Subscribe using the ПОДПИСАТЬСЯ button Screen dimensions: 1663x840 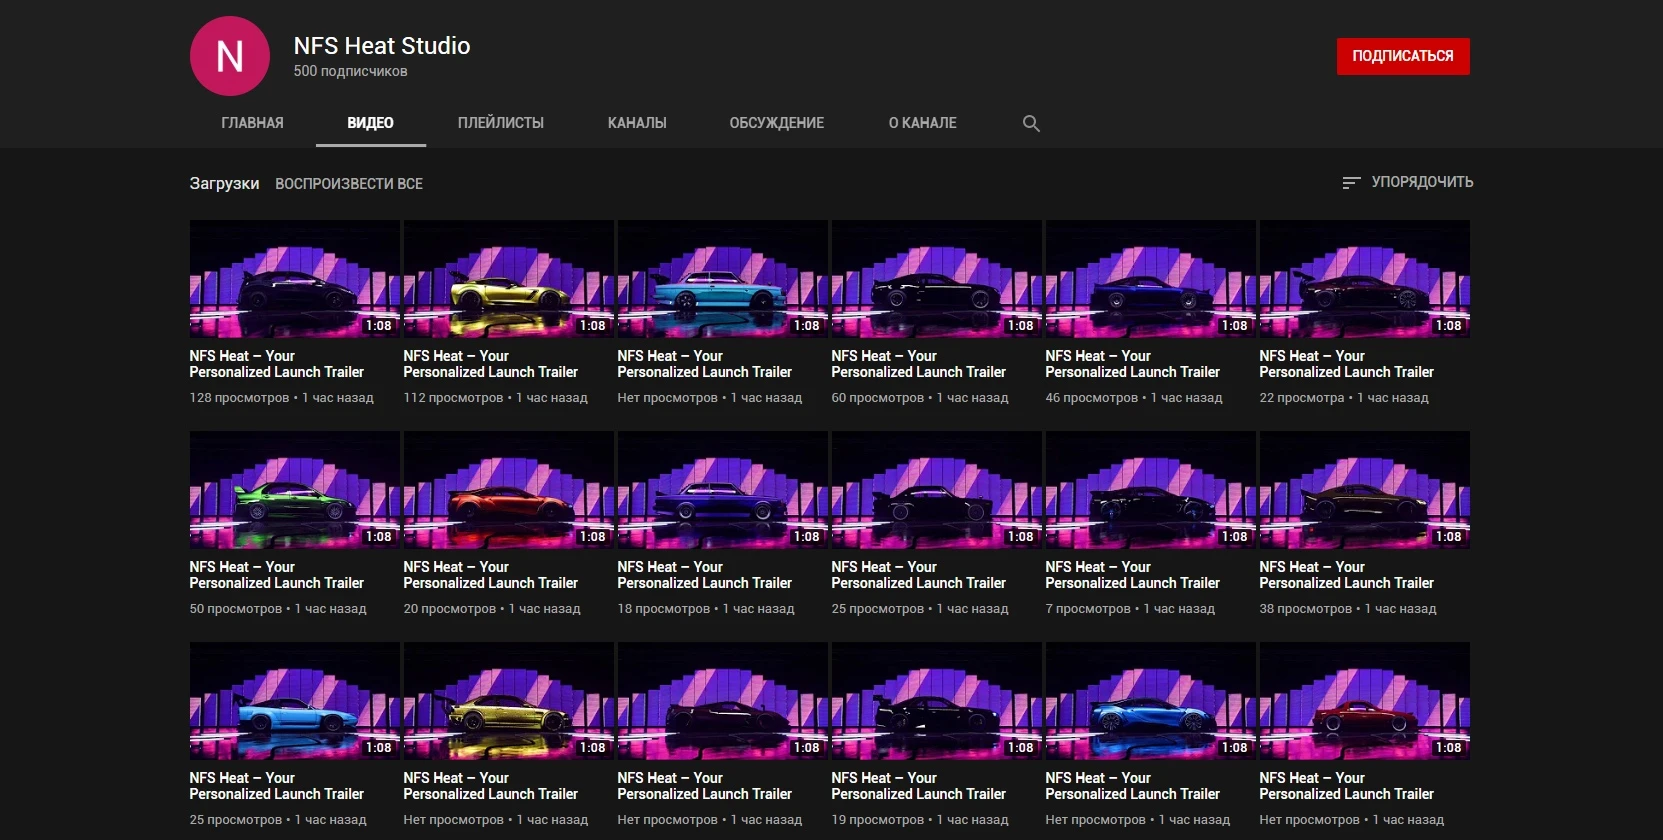click(x=1403, y=56)
